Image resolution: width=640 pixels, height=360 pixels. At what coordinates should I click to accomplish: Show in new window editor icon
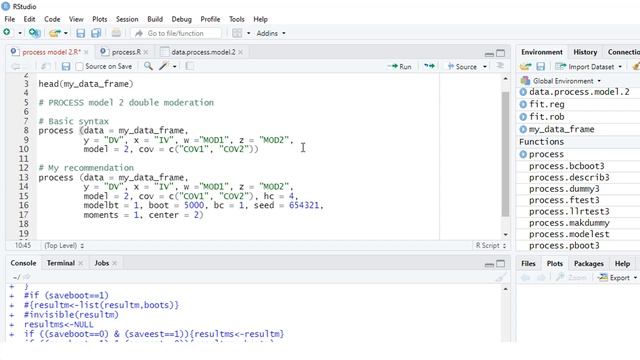click(45, 66)
